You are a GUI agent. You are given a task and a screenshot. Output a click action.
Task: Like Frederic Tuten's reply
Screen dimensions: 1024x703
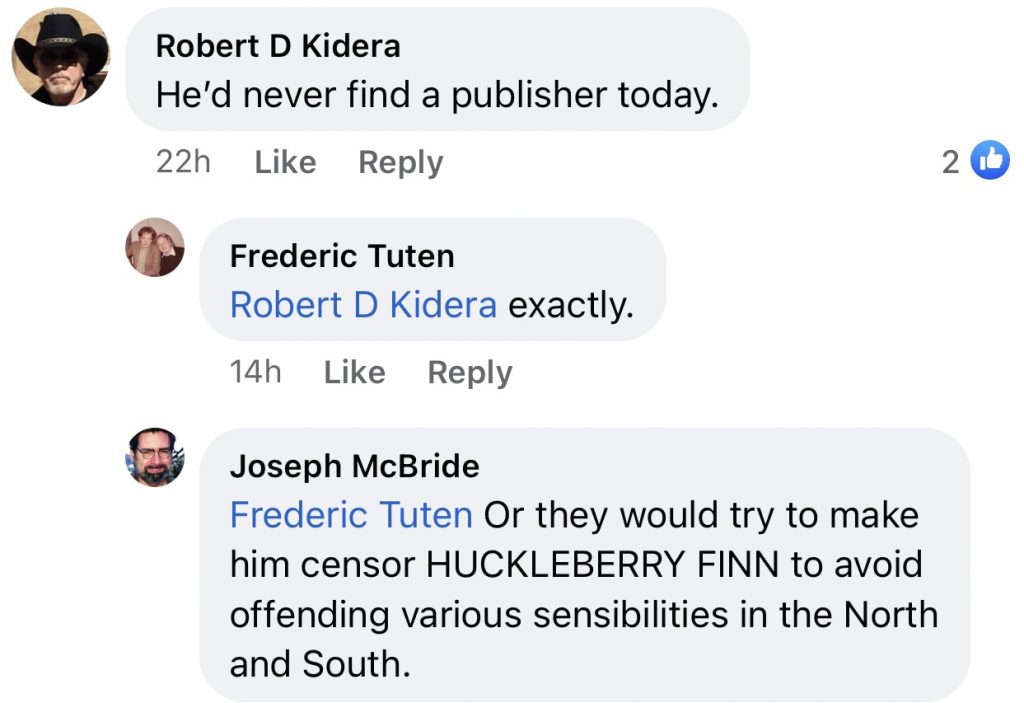point(354,372)
